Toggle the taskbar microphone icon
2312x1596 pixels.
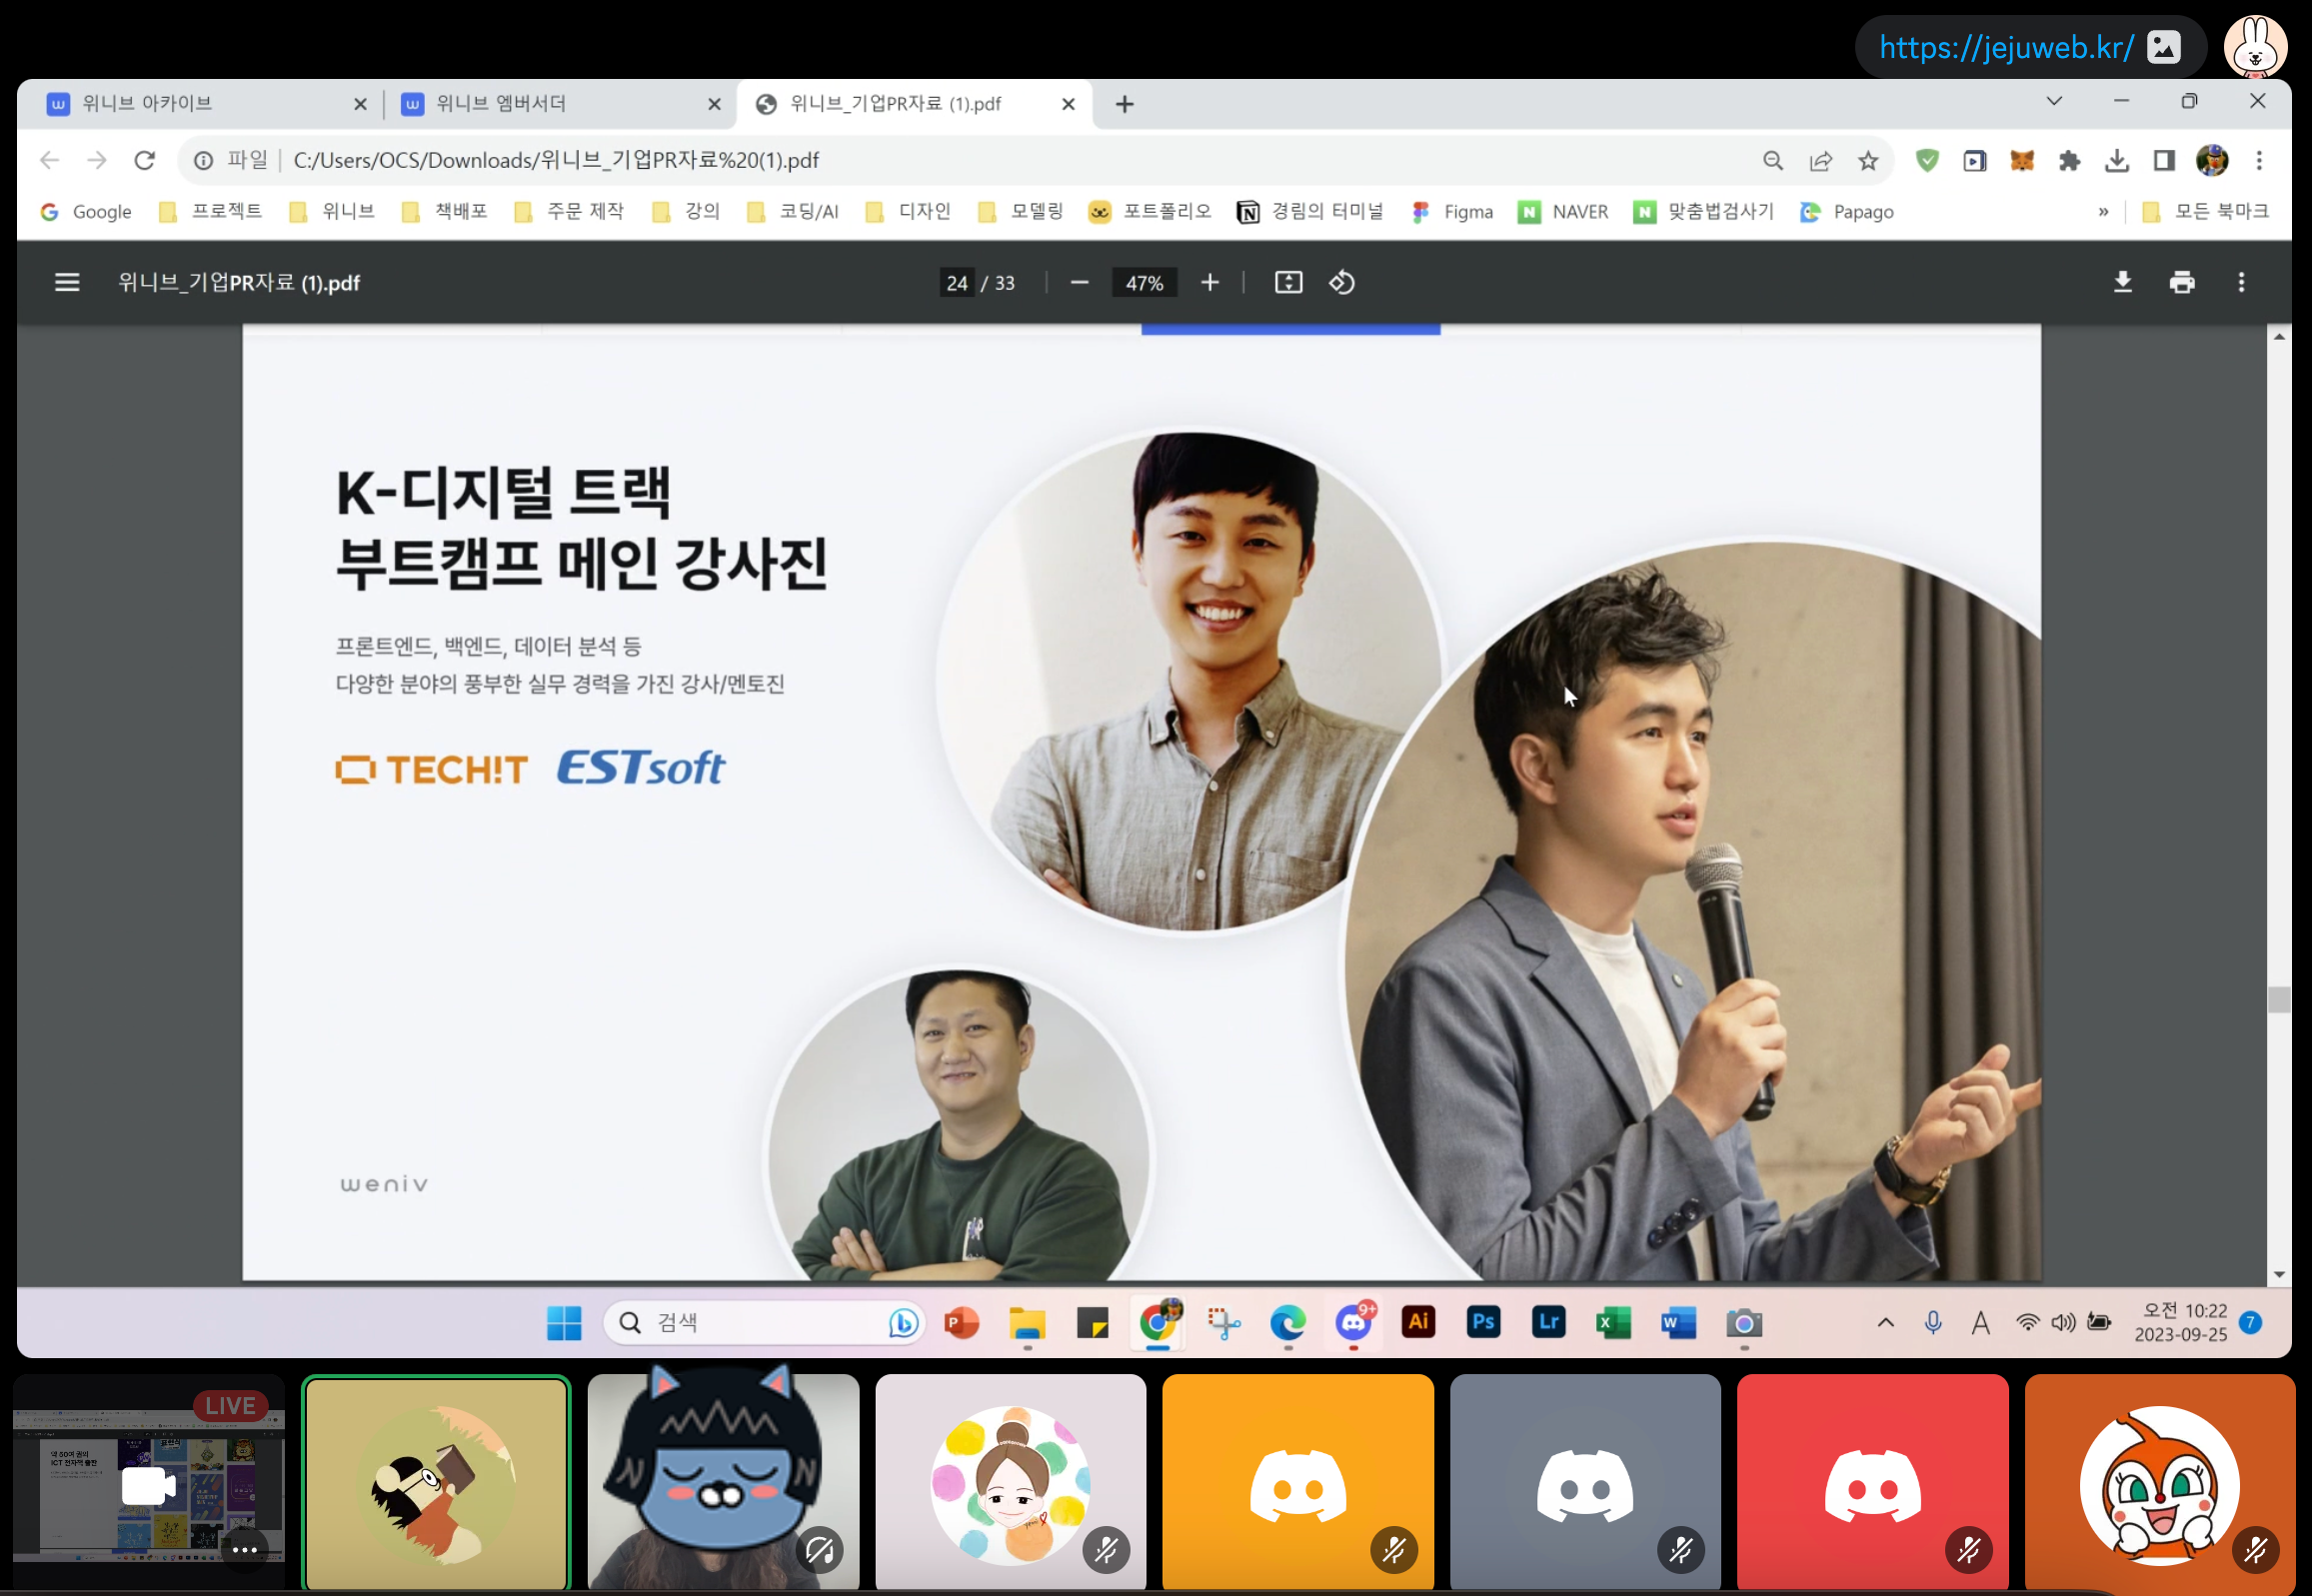[1932, 1323]
